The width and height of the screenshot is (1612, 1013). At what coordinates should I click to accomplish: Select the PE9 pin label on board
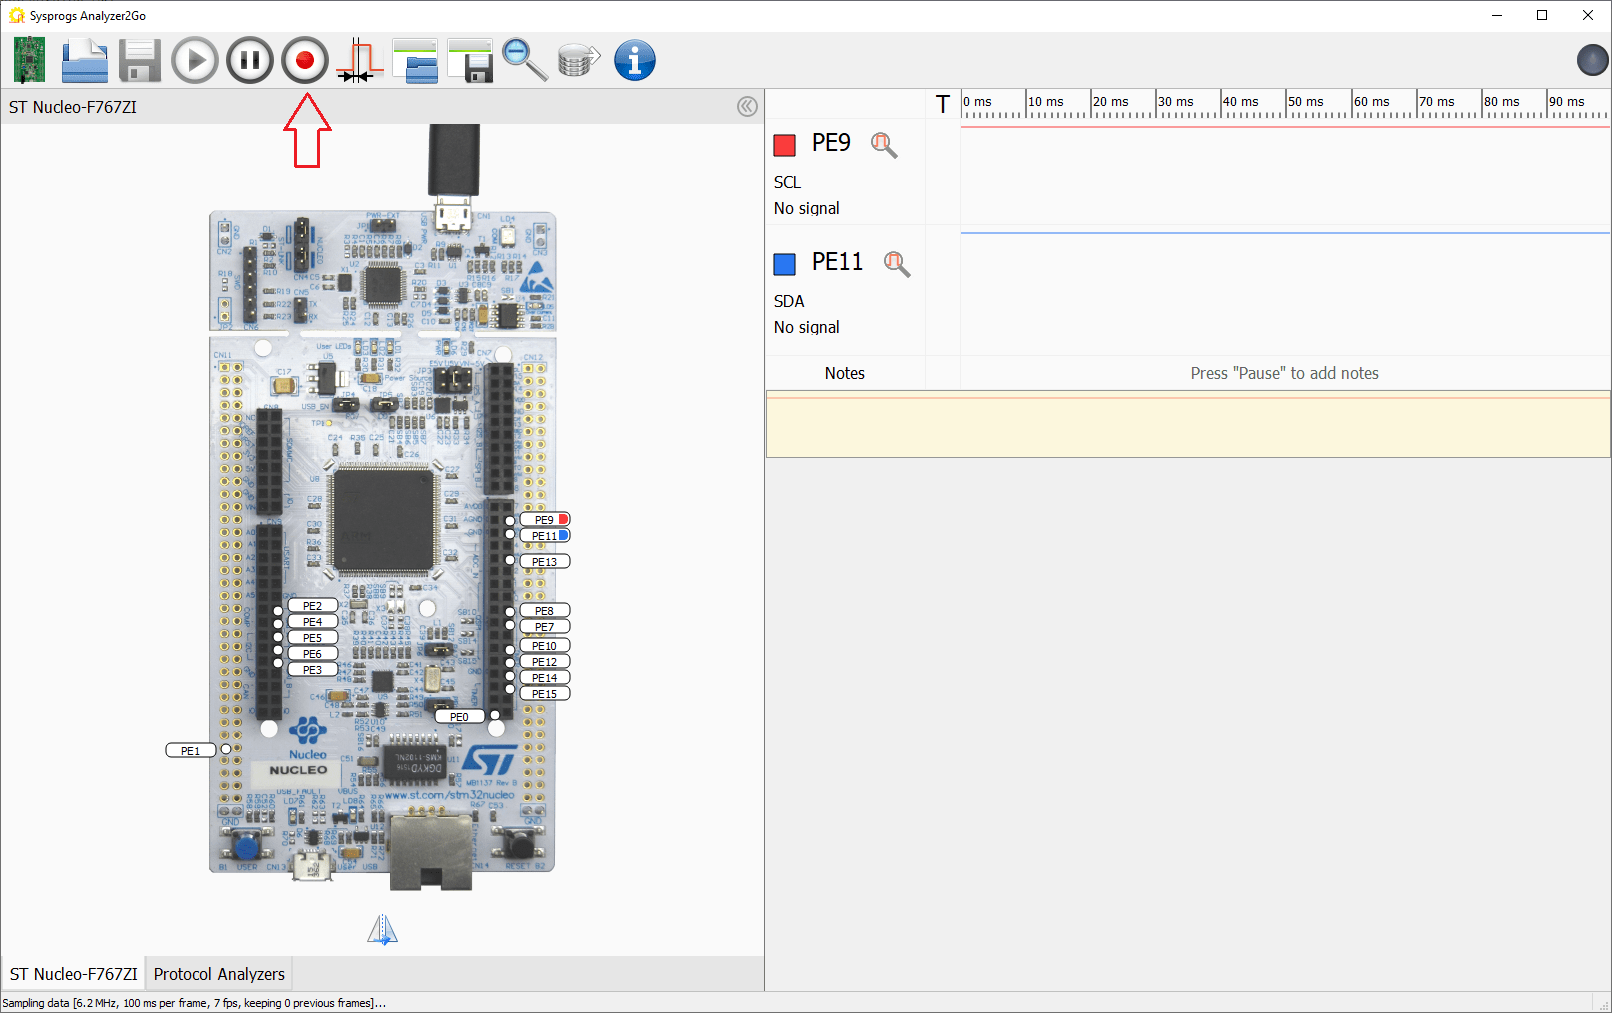pos(544,519)
